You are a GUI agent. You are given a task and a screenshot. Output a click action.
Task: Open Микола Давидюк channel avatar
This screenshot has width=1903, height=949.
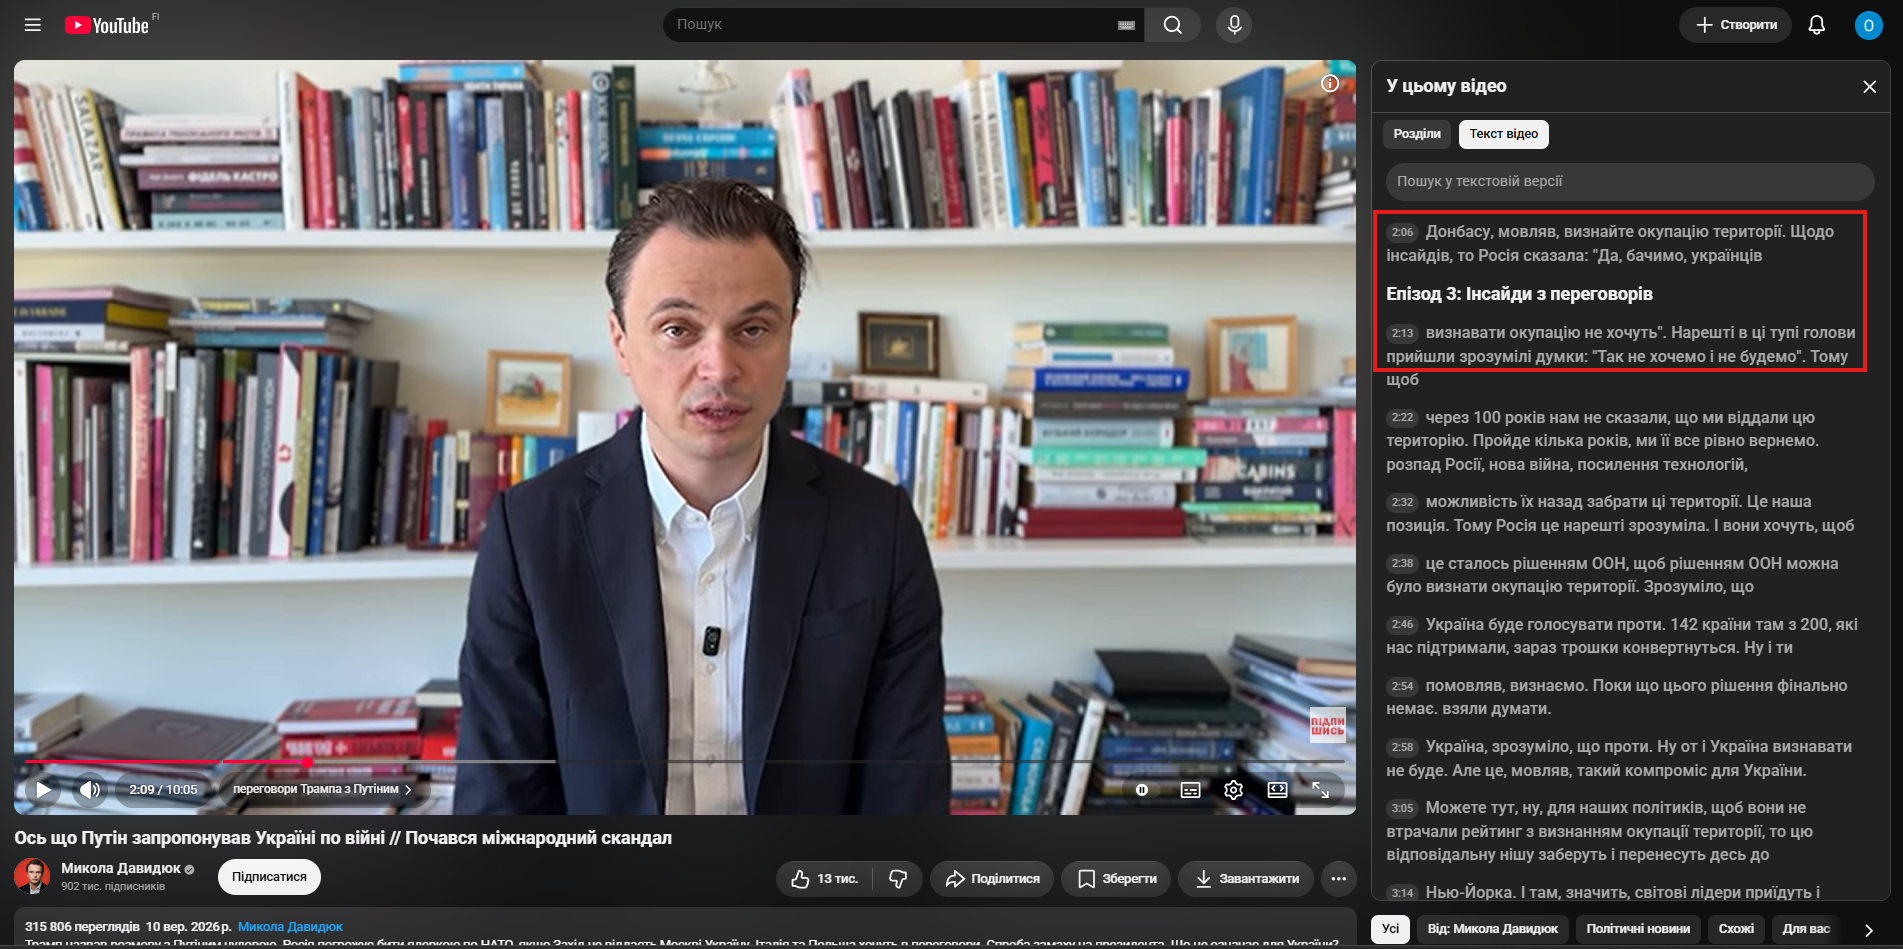[x=32, y=876]
